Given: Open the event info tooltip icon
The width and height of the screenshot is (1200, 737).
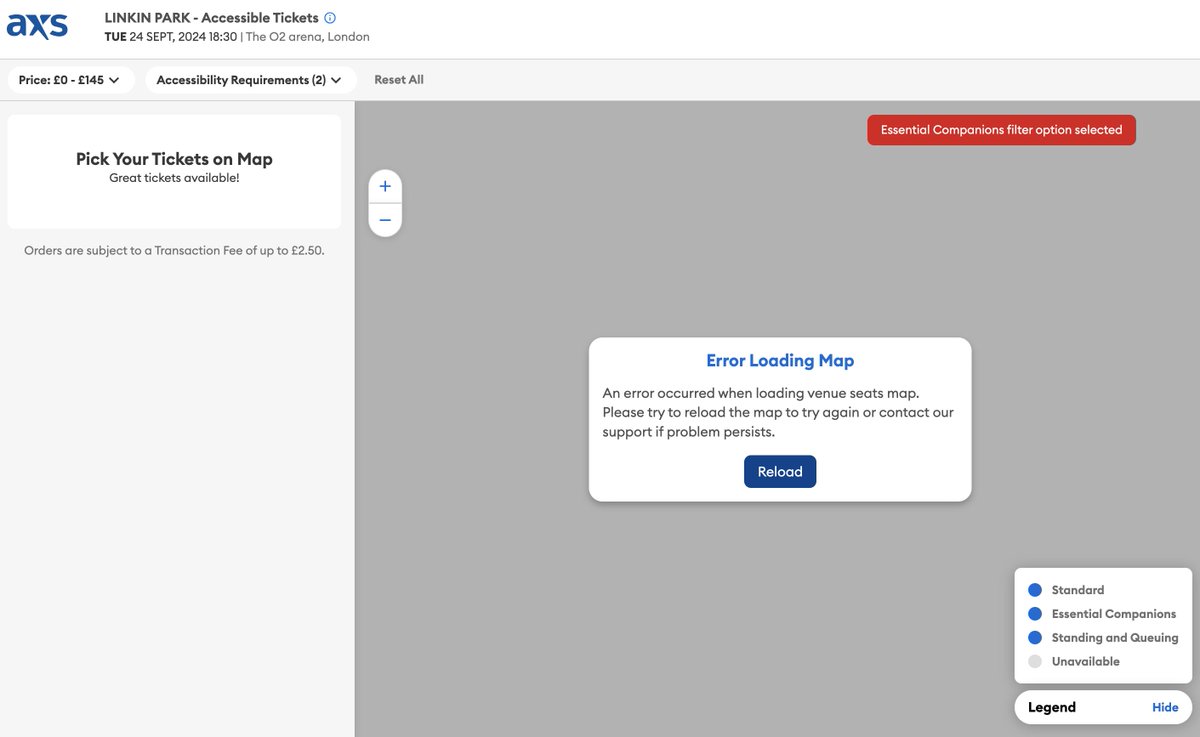Looking at the screenshot, I should click(330, 17).
